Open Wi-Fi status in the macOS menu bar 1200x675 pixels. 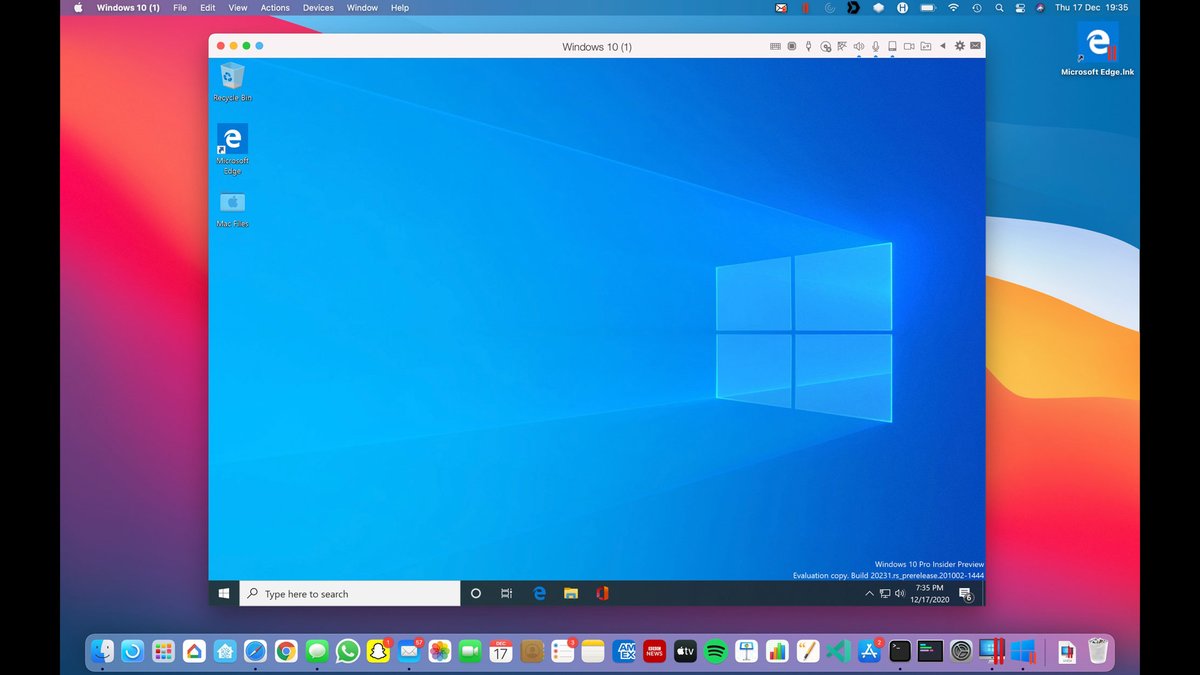tap(953, 7)
